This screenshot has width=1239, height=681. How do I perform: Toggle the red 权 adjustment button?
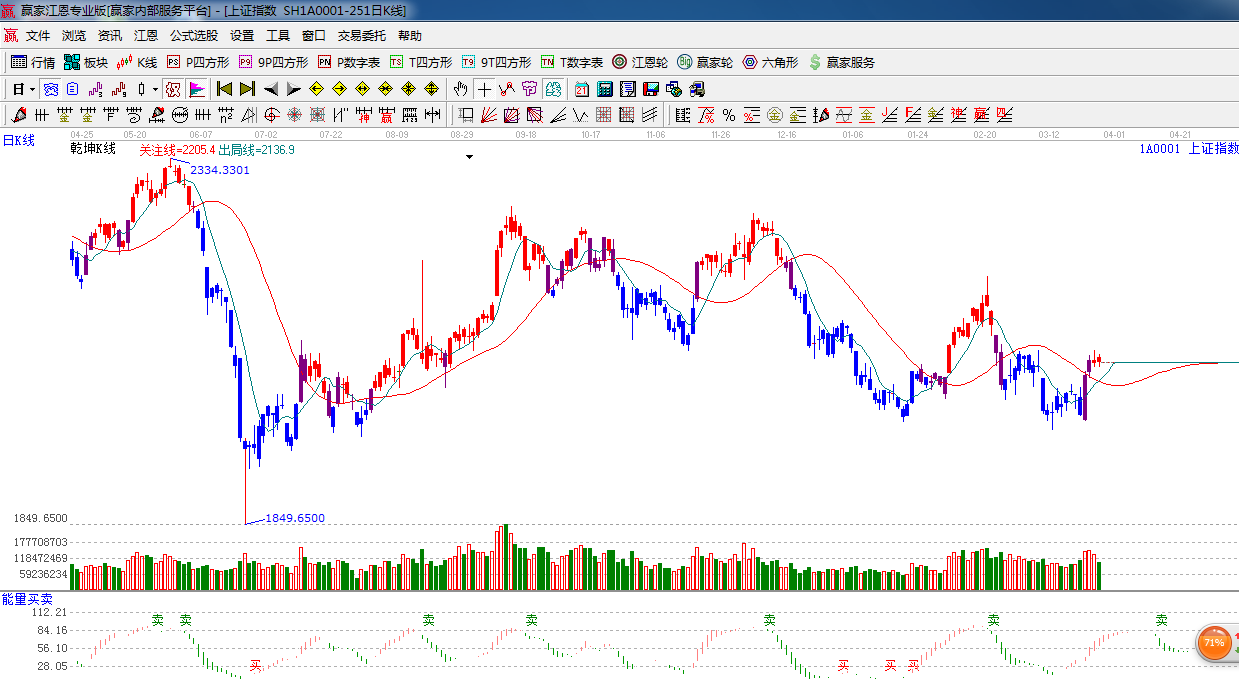(173, 89)
